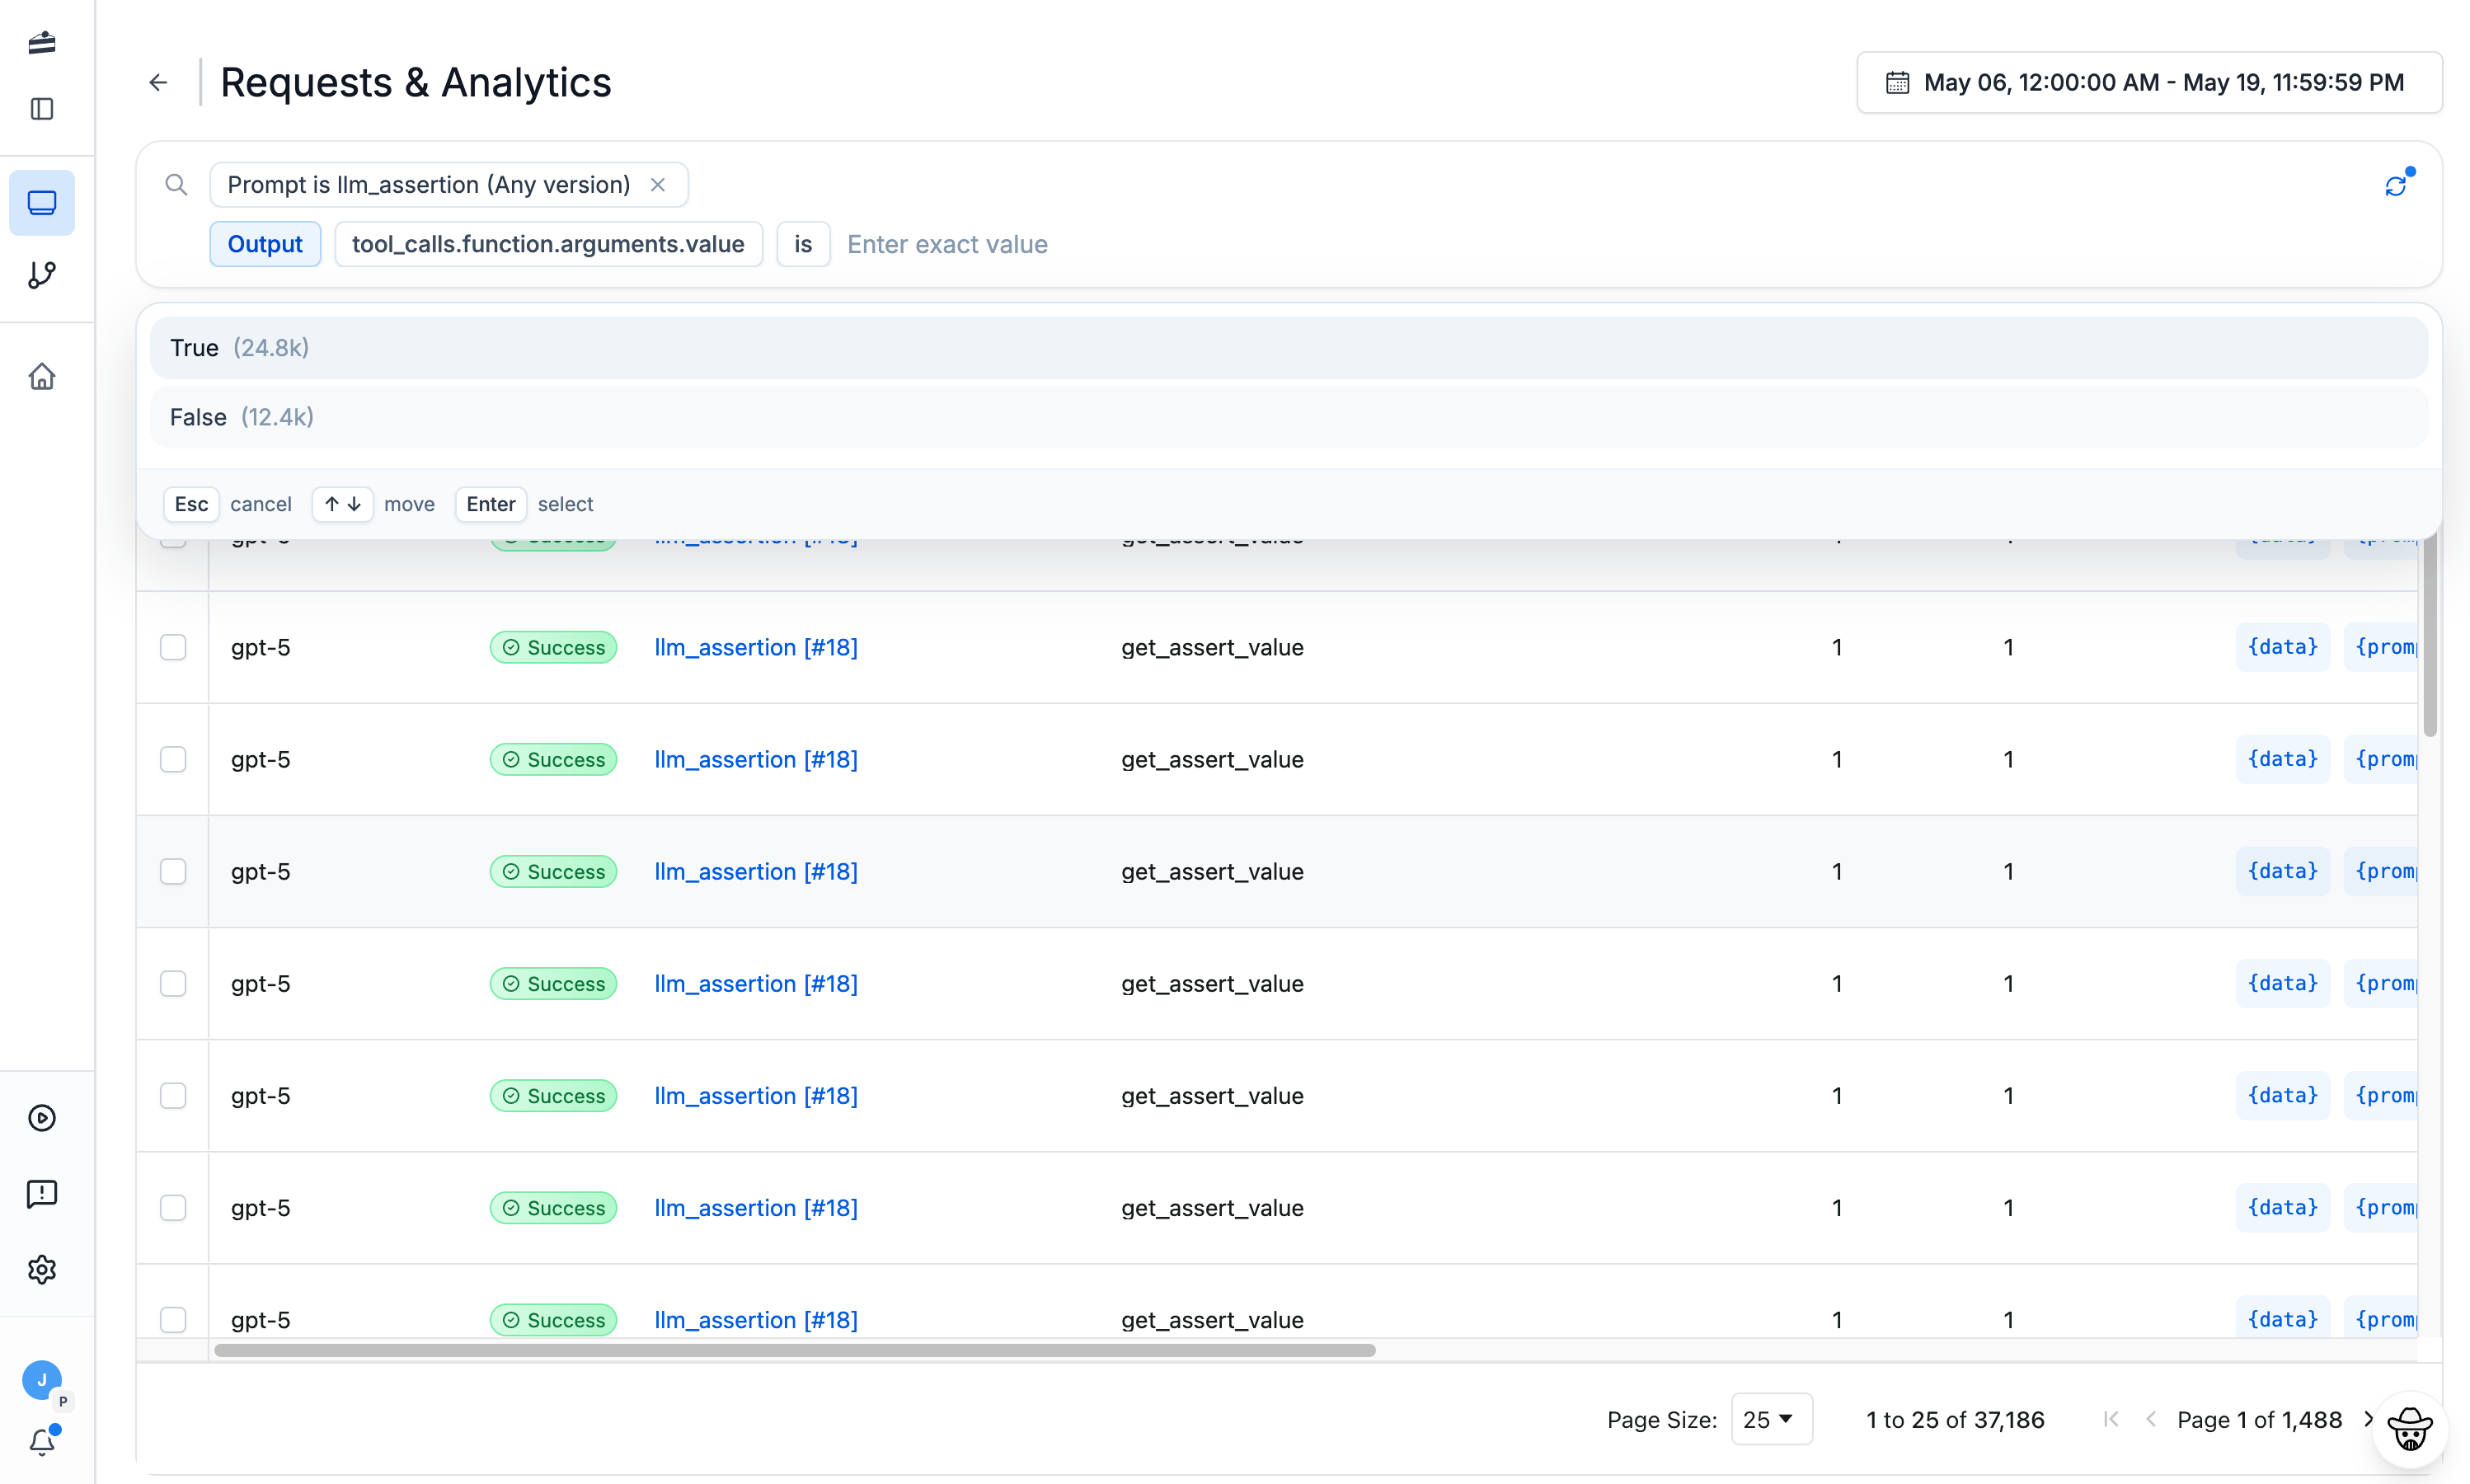The image size is (2470, 1484).
Task: Click the Success badge in fourth full row
Action: (554, 983)
